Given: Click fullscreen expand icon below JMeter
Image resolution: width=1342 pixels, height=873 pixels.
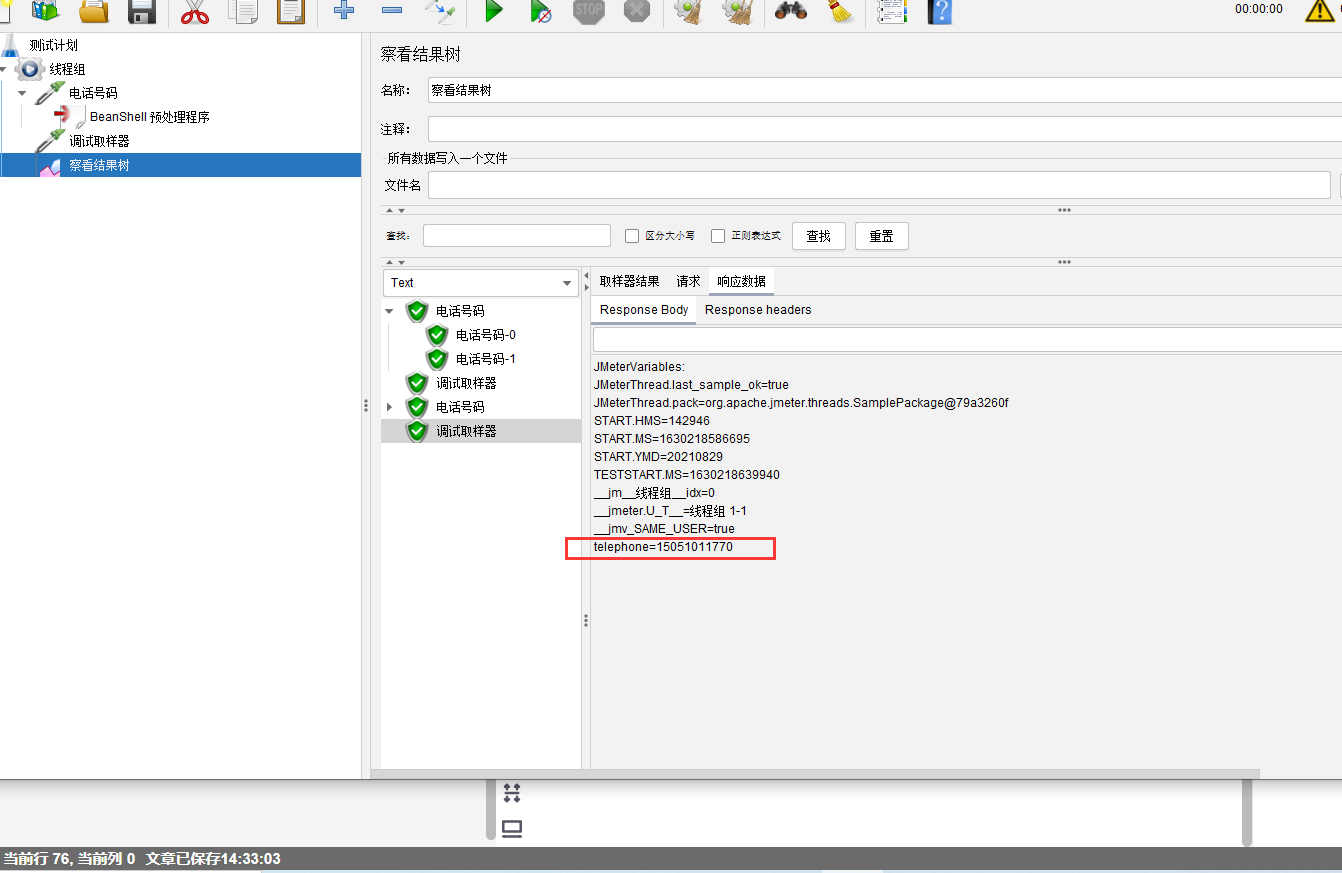Looking at the screenshot, I should click(512, 793).
